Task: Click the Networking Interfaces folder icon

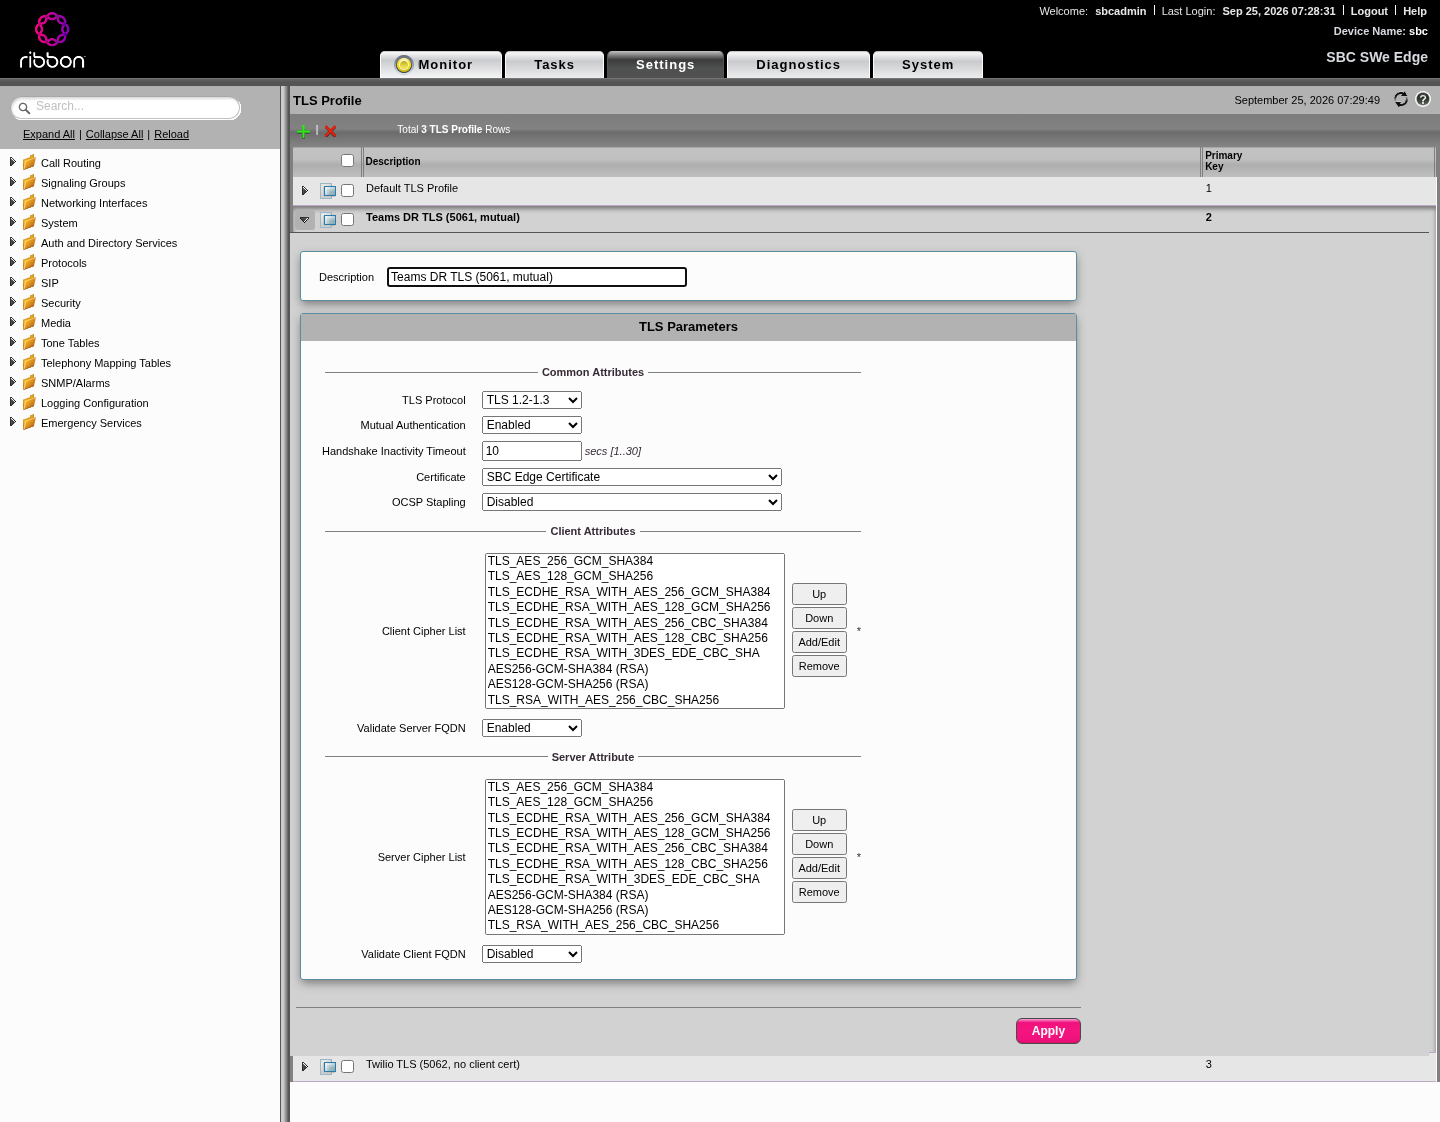Action: pos(29,202)
